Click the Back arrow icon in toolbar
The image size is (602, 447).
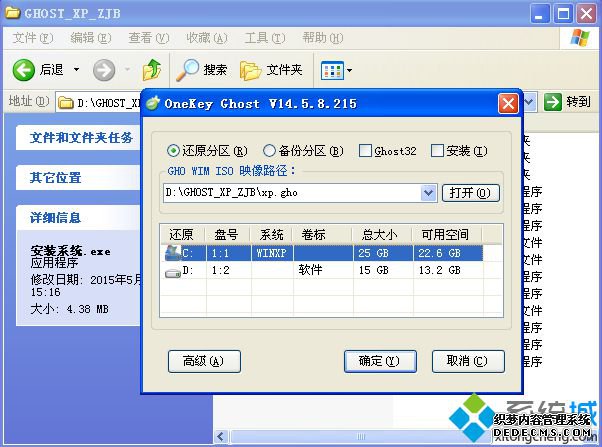(24, 70)
